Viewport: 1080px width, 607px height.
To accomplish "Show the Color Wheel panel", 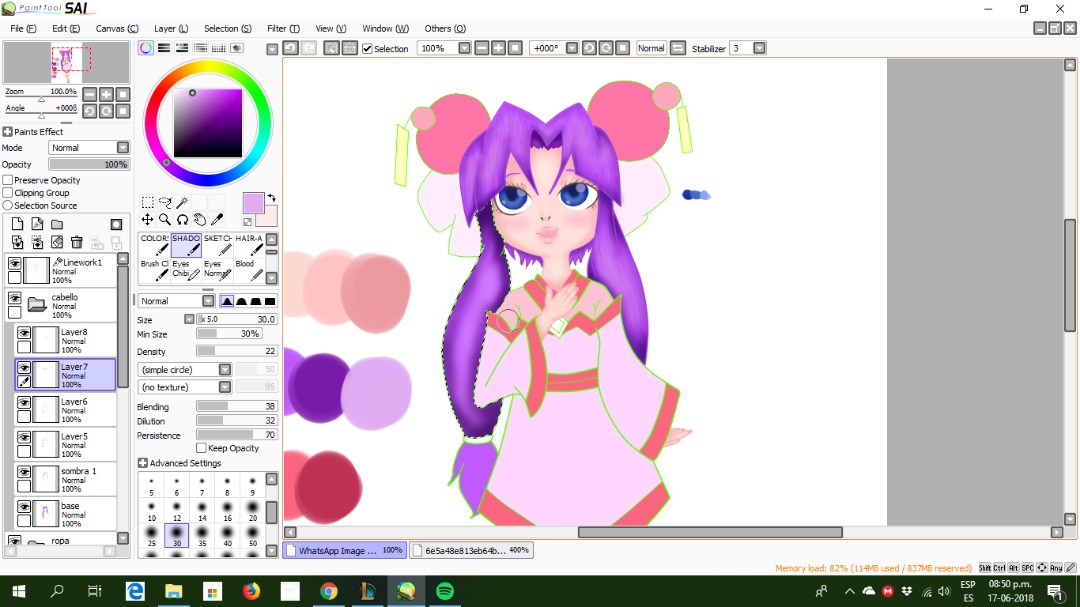I will click(145, 48).
